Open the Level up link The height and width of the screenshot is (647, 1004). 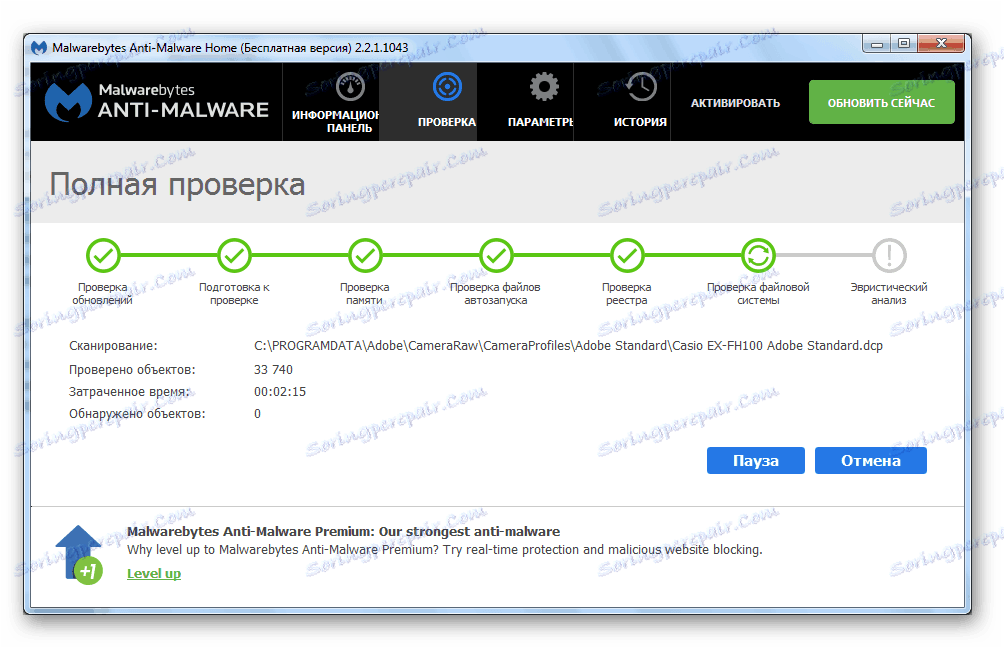tap(153, 573)
